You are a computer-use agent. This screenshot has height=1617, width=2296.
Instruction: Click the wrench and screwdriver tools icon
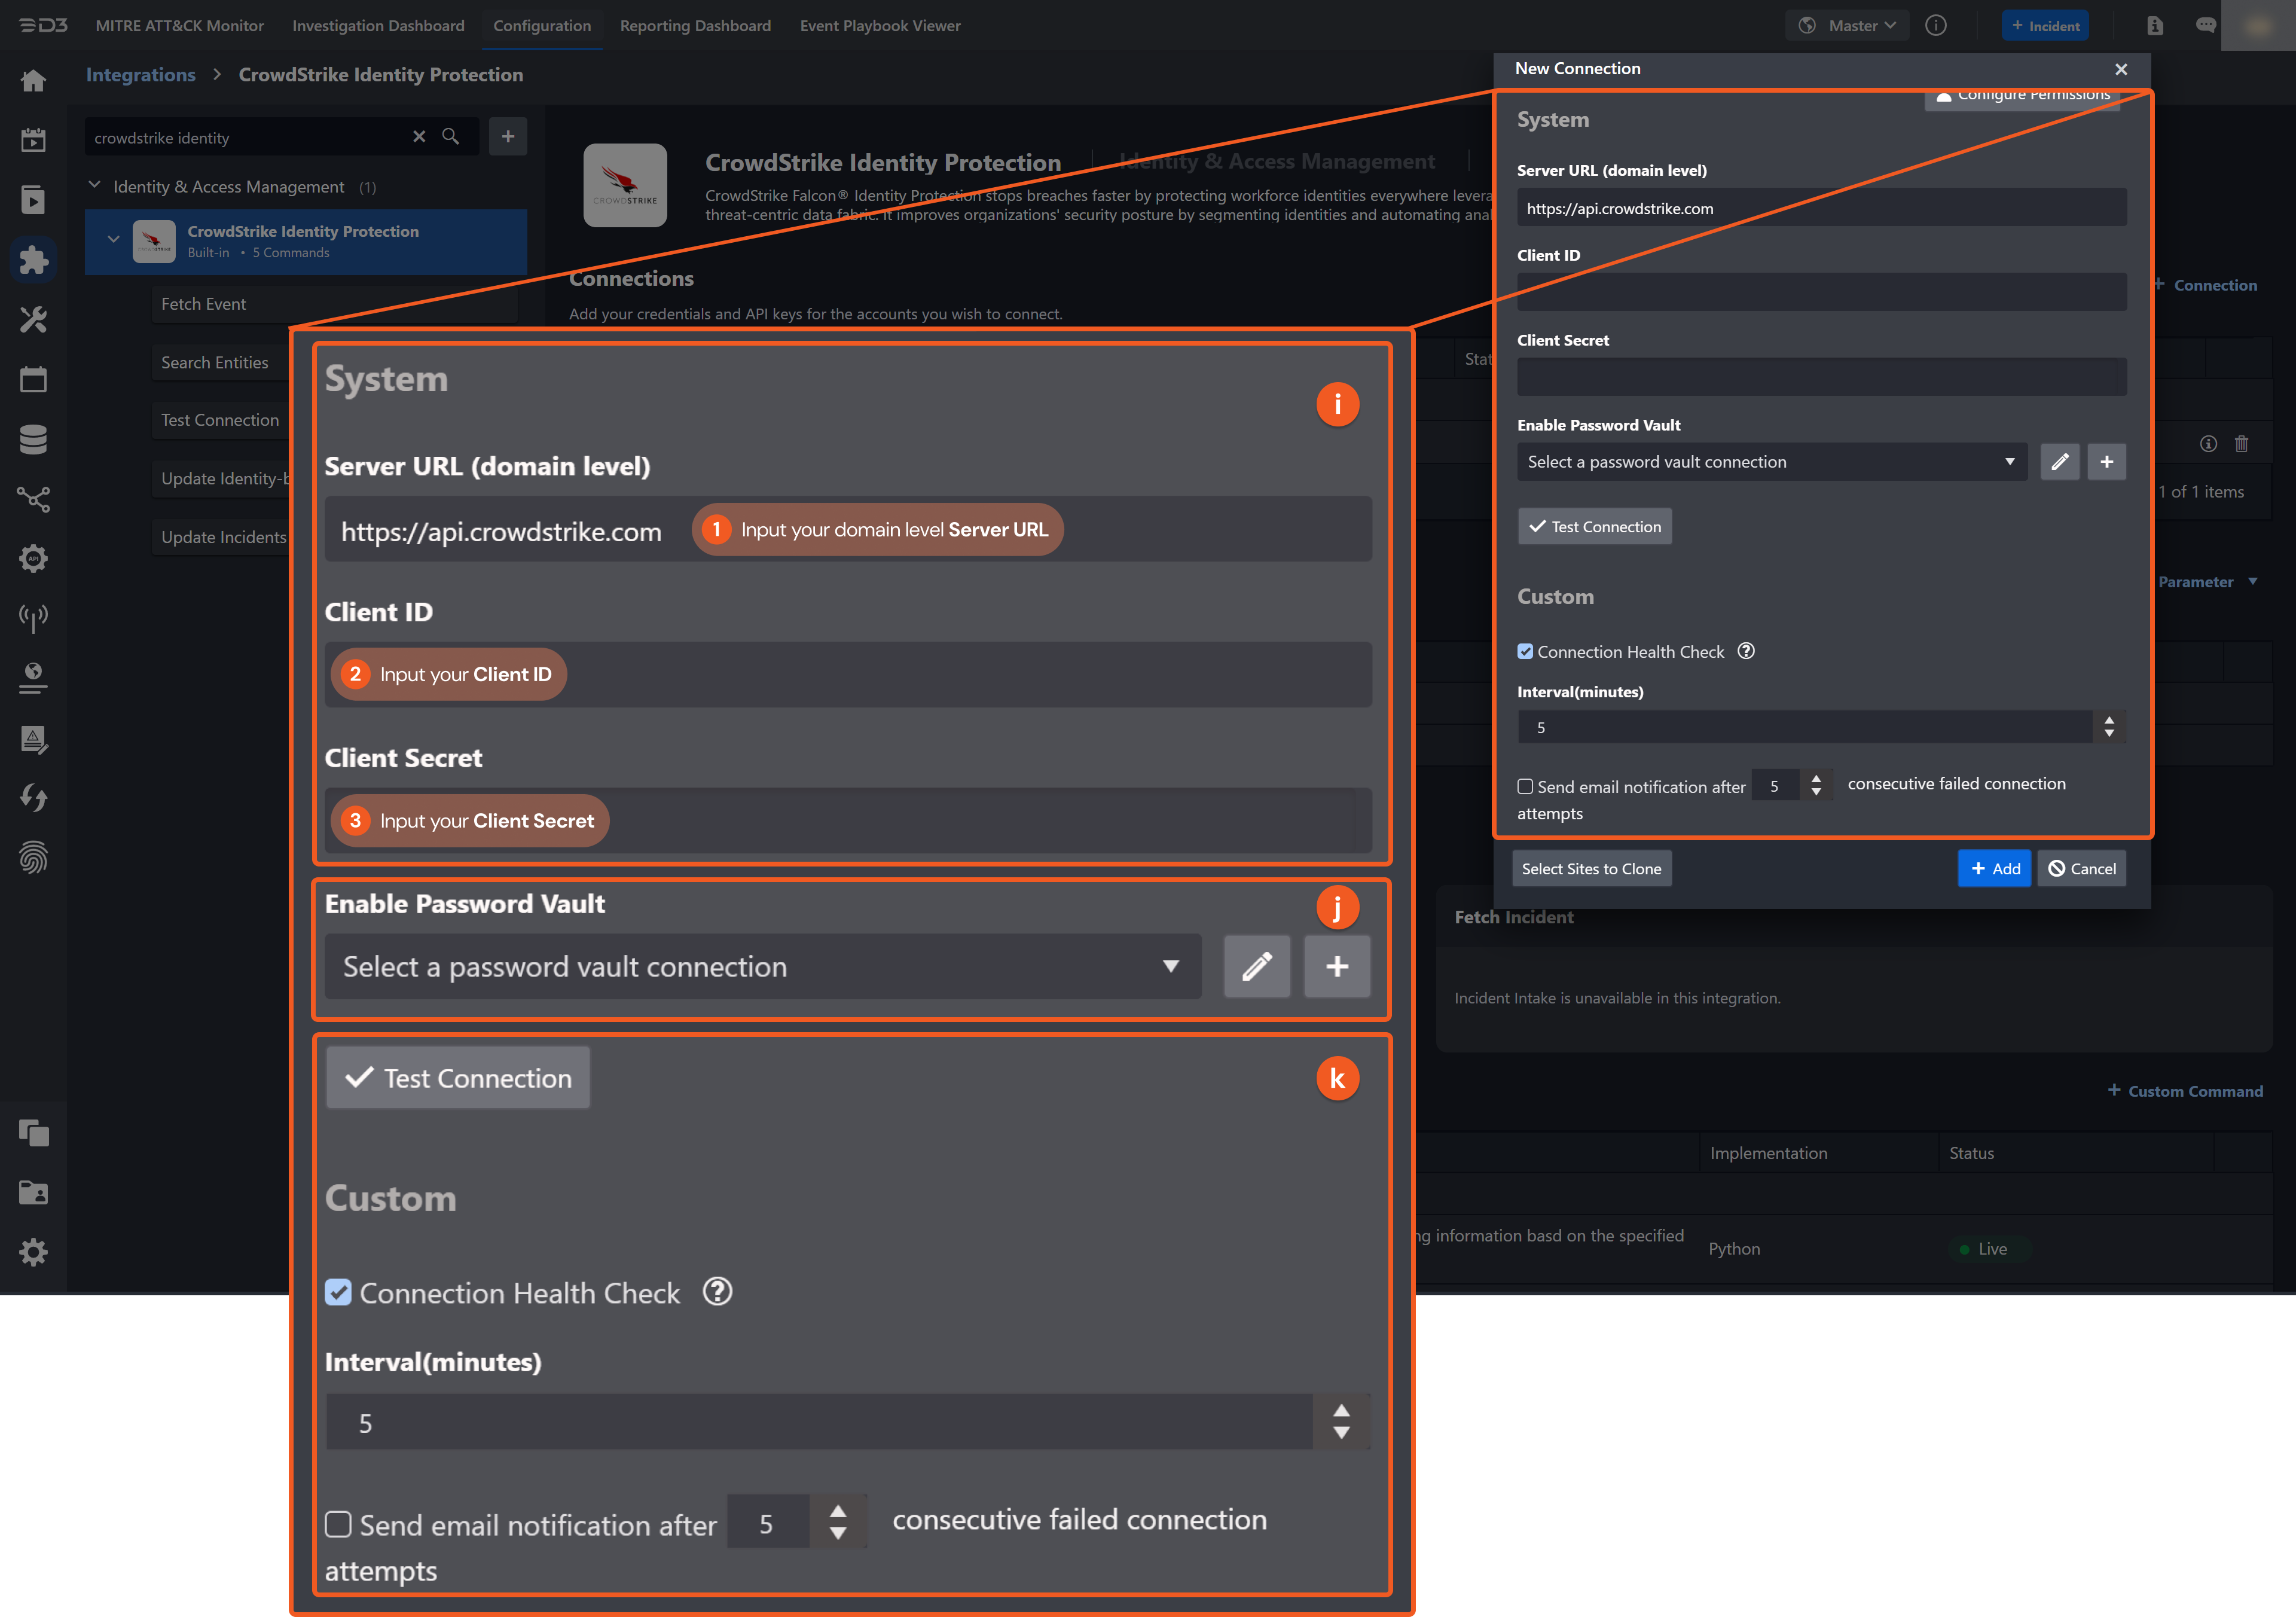(x=33, y=320)
